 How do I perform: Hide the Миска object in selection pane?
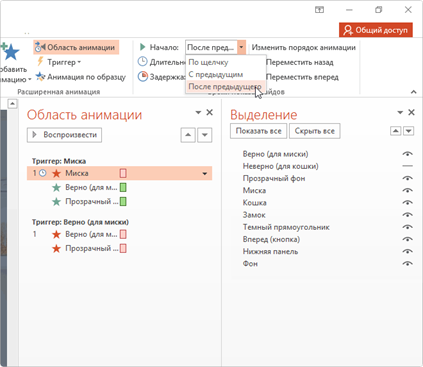tap(407, 190)
